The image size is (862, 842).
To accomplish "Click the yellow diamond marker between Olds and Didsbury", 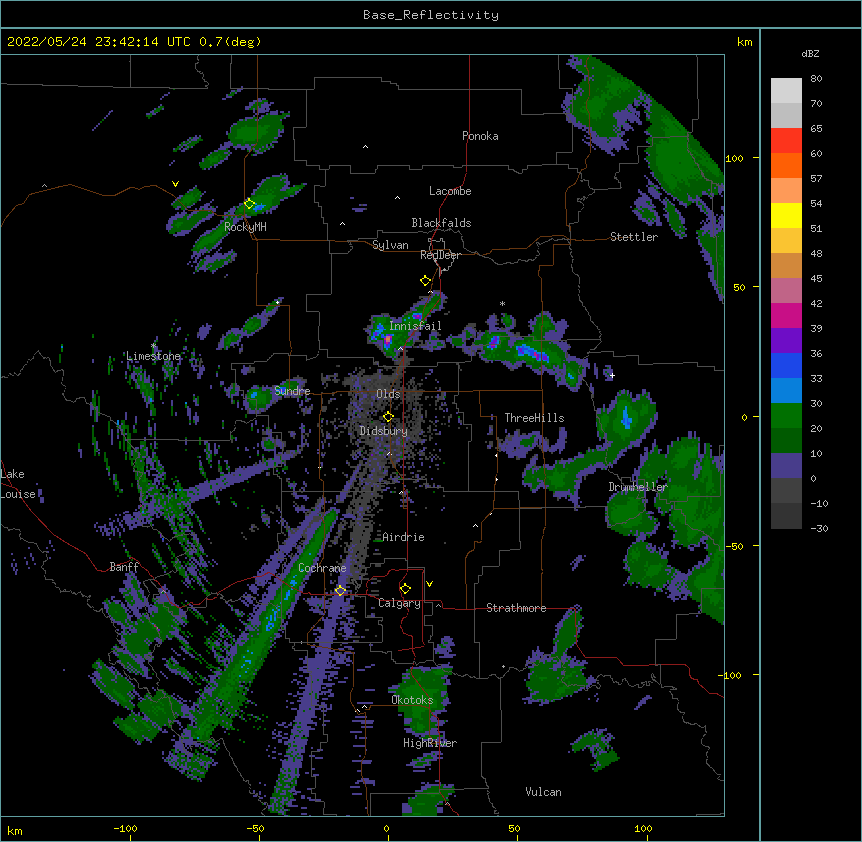I will pos(388,417).
